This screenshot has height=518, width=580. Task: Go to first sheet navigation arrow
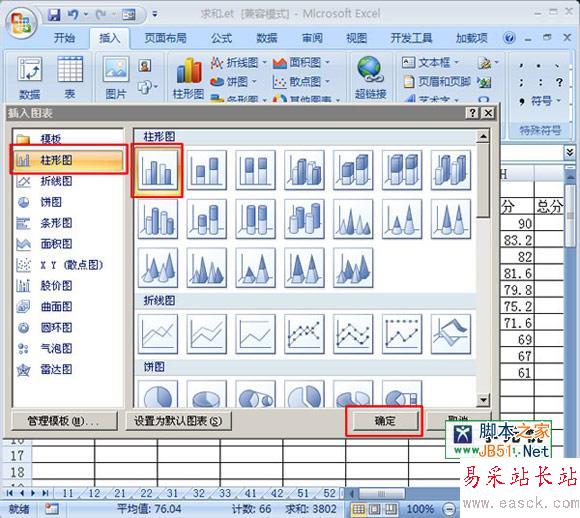click(x=10, y=493)
